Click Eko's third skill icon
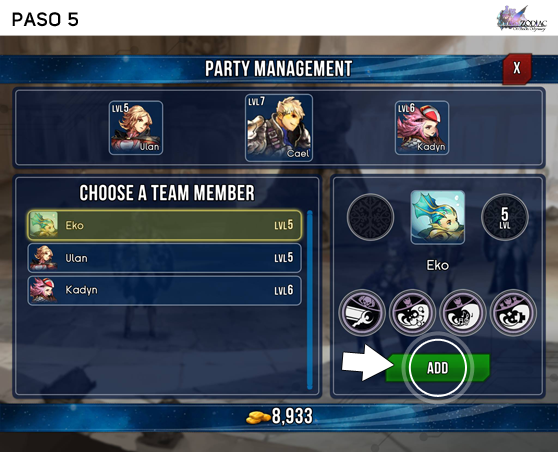558x452 pixels. pos(463,313)
